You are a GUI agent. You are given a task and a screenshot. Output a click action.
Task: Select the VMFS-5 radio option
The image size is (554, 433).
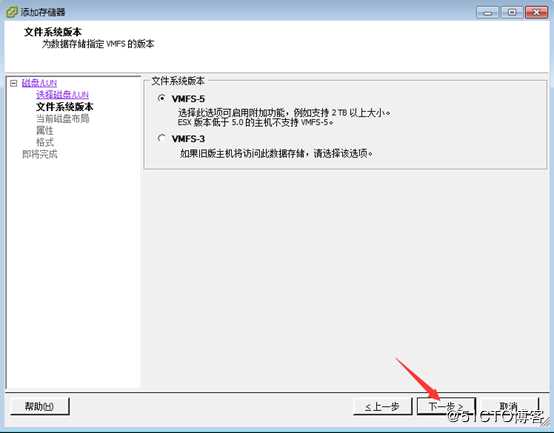tap(161, 99)
